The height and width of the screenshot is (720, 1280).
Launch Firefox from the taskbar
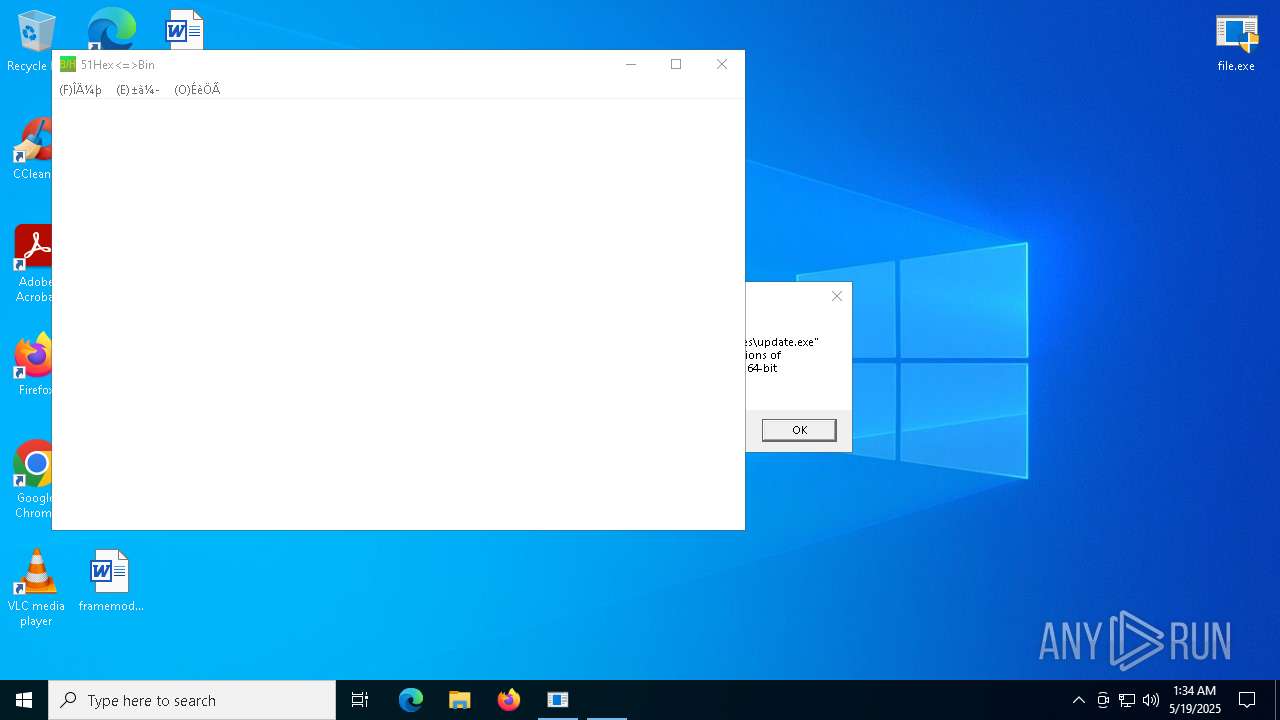509,700
